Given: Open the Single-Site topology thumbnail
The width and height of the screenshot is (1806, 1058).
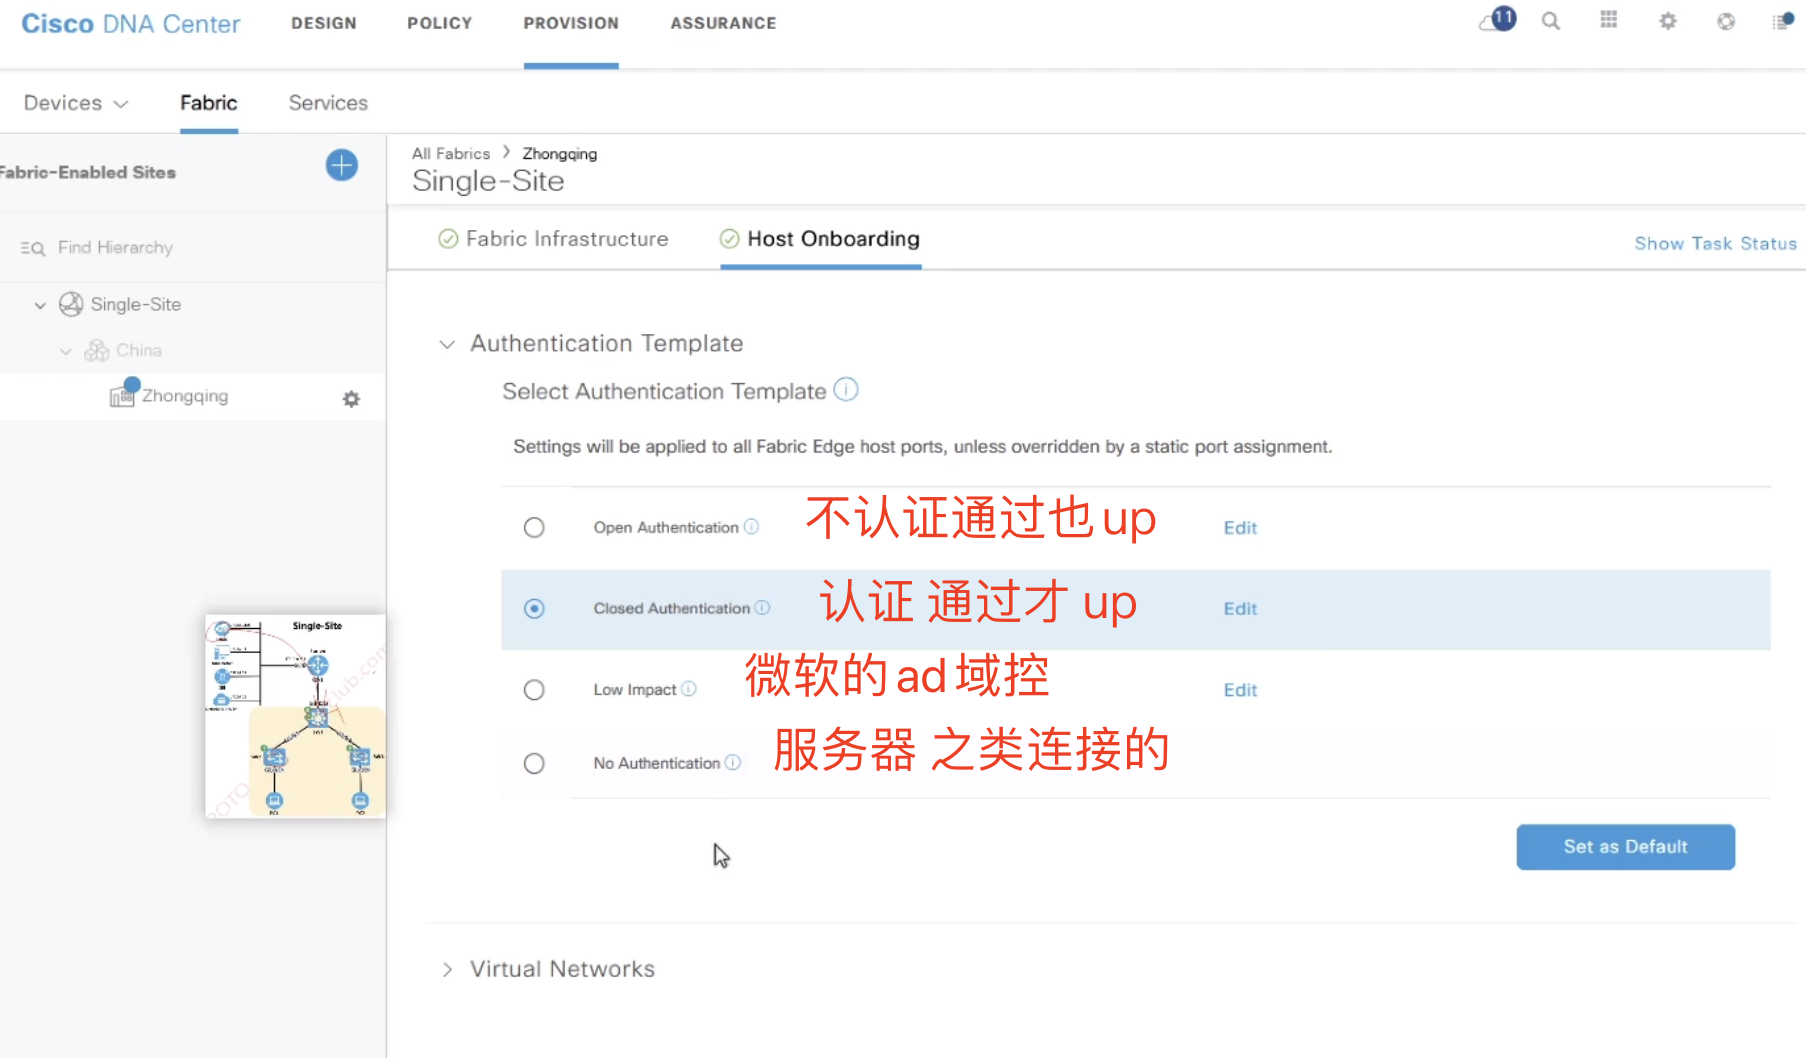Looking at the screenshot, I should tap(295, 716).
